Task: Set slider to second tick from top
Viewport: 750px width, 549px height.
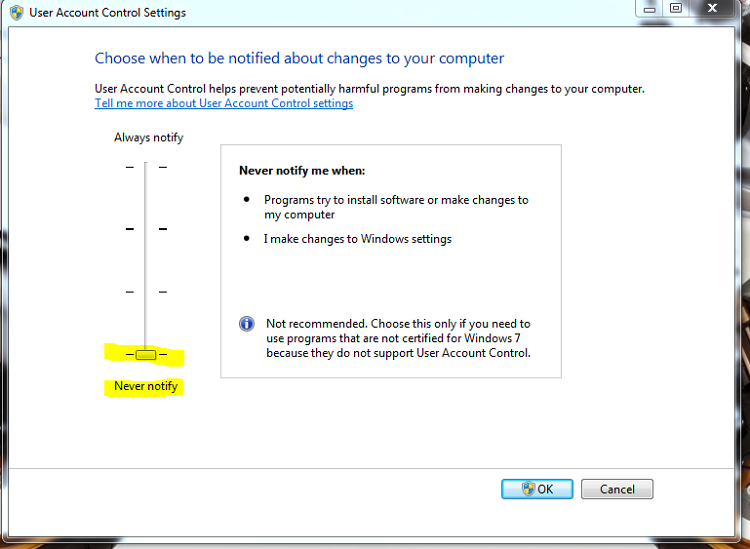Action: pyautogui.click(x=146, y=229)
